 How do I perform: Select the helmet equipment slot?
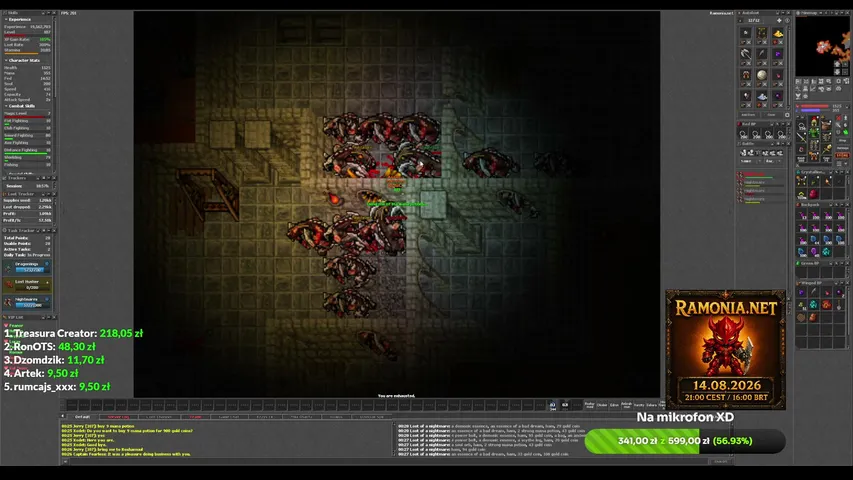[814, 121]
